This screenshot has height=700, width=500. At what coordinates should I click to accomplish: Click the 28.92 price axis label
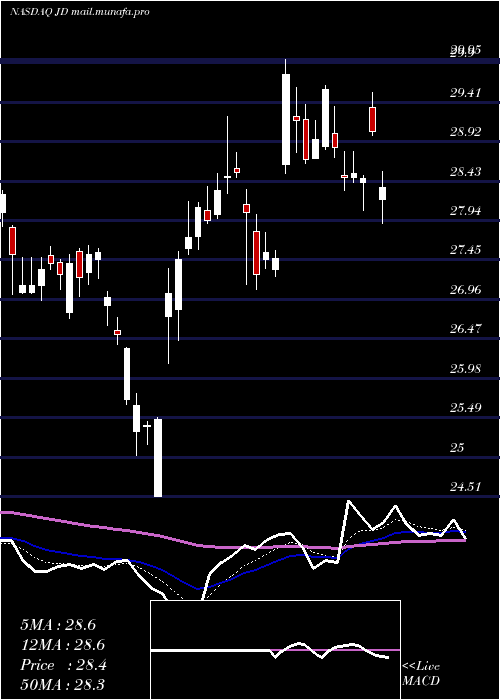465,132
